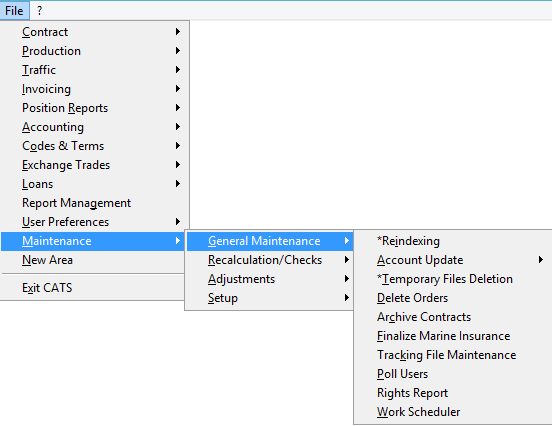The width and height of the screenshot is (552, 426).
Task: Select Delete Orders
Action: (453, 298)
